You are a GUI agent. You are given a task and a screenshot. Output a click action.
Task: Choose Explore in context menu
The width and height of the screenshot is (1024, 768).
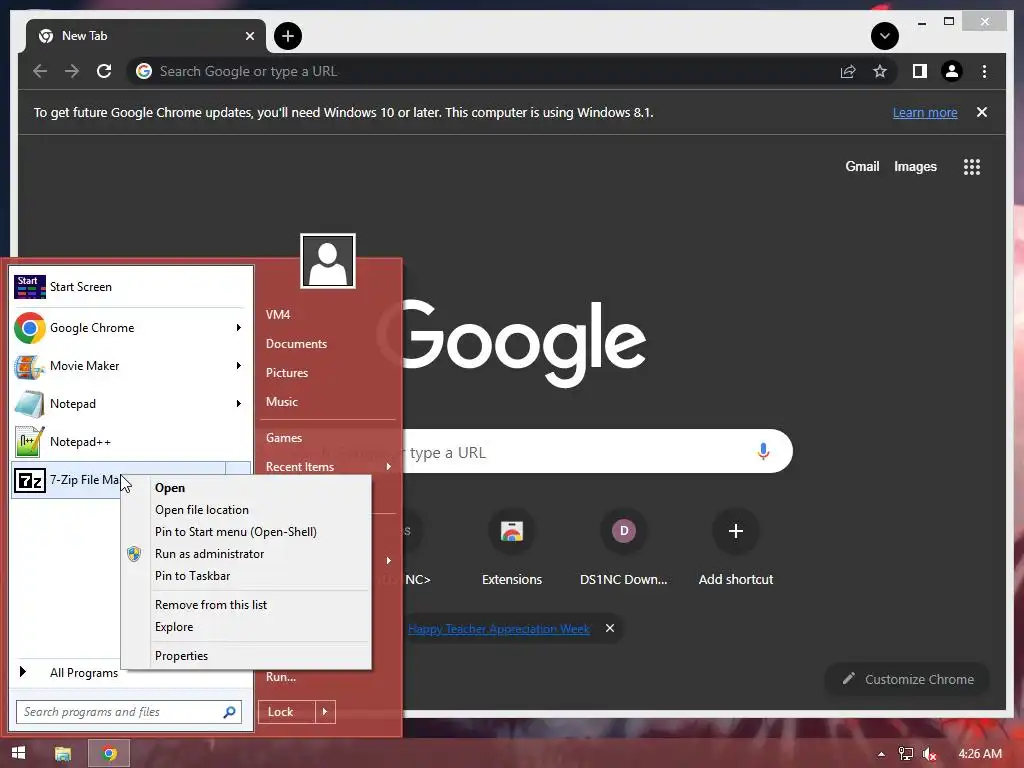click(x=246, y=627)
